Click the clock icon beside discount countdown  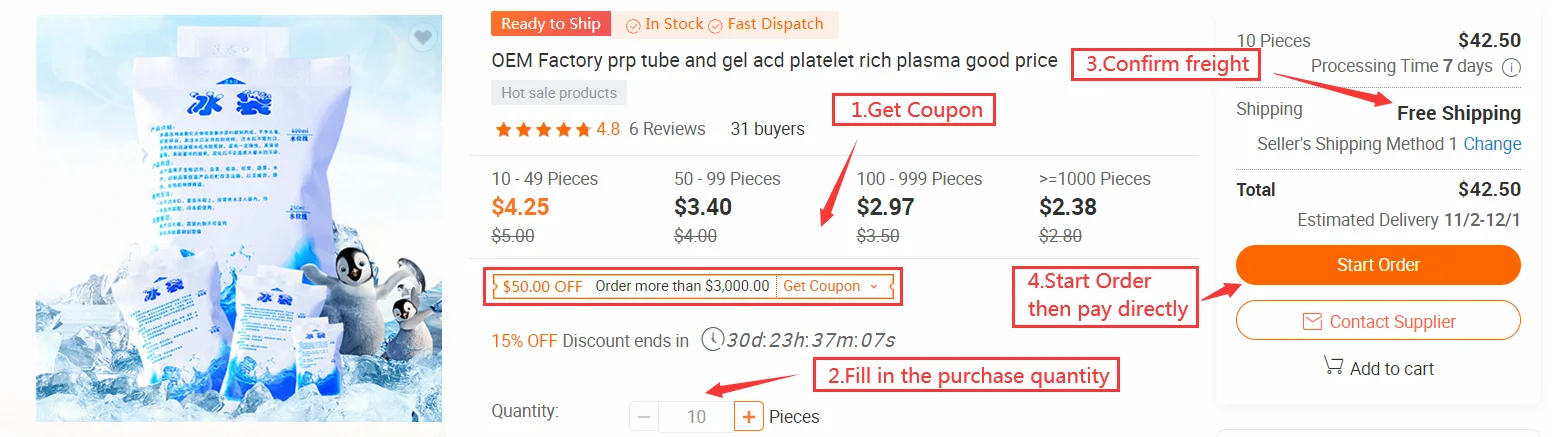pyautogui.click(x=712, y=339)
